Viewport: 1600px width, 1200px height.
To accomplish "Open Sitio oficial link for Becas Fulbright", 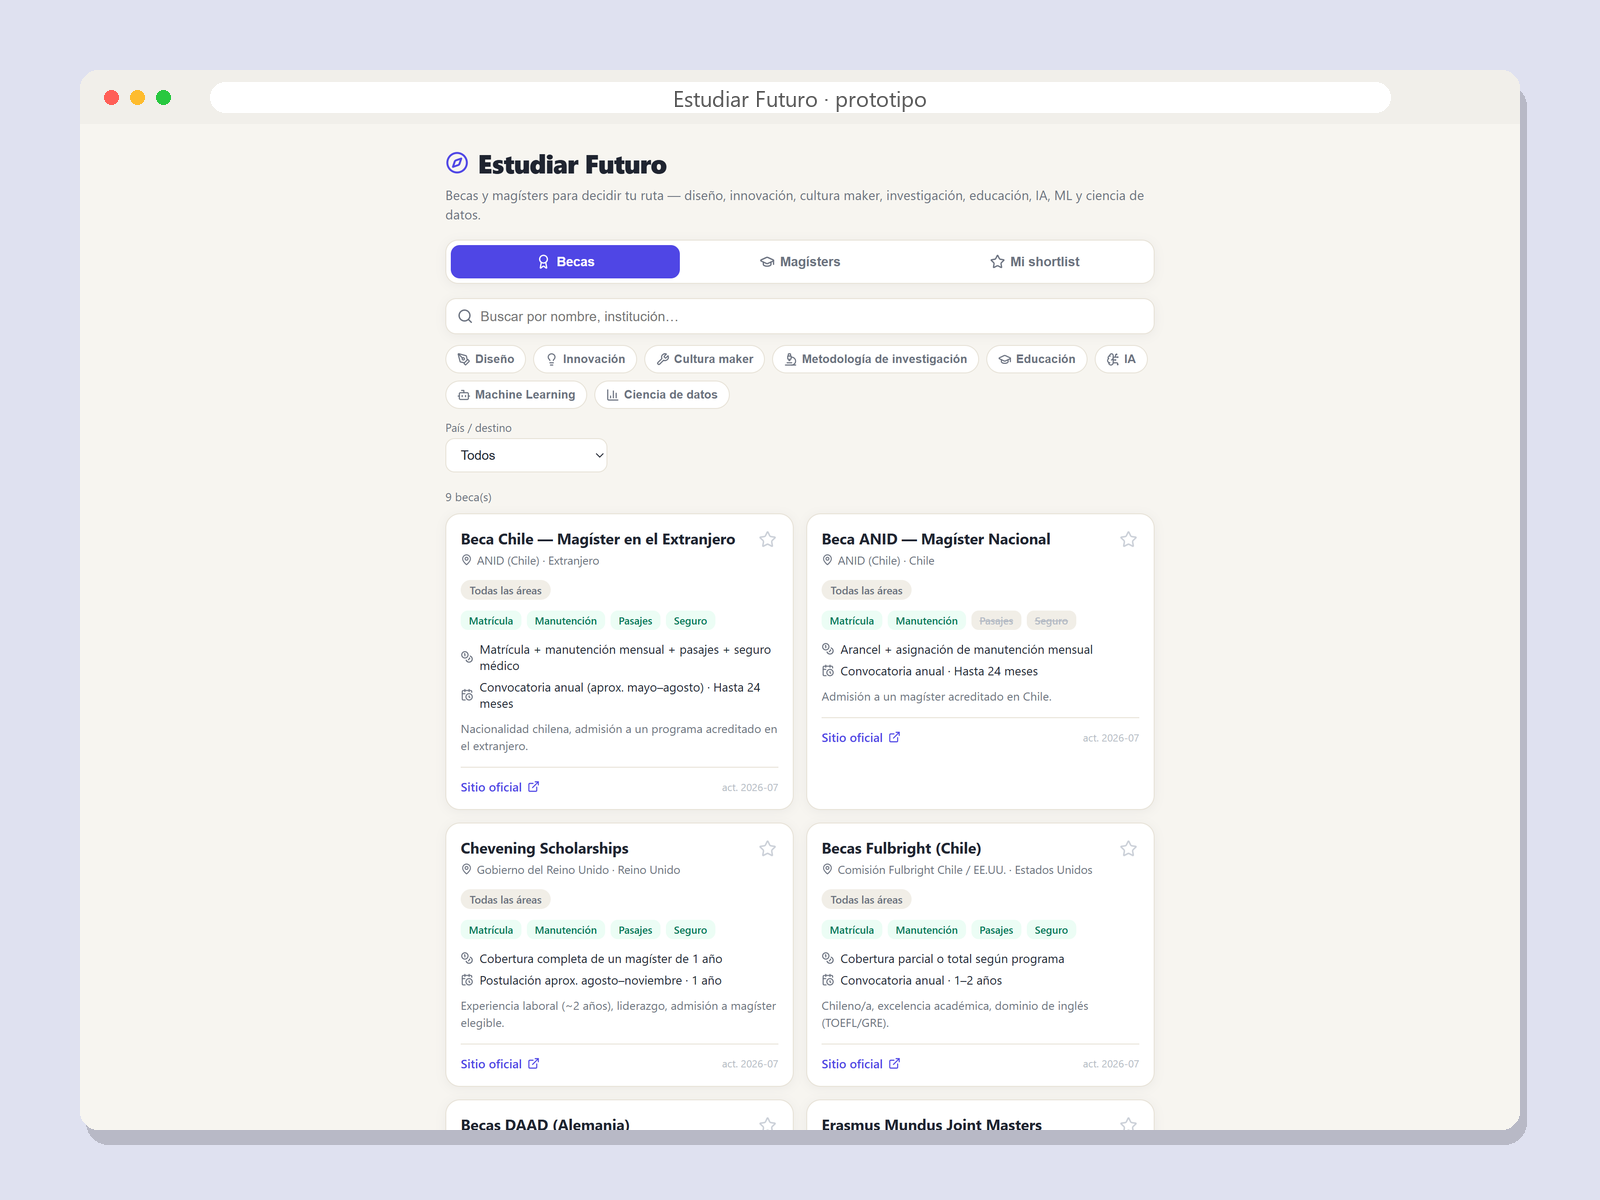I will pos(861,1064).
